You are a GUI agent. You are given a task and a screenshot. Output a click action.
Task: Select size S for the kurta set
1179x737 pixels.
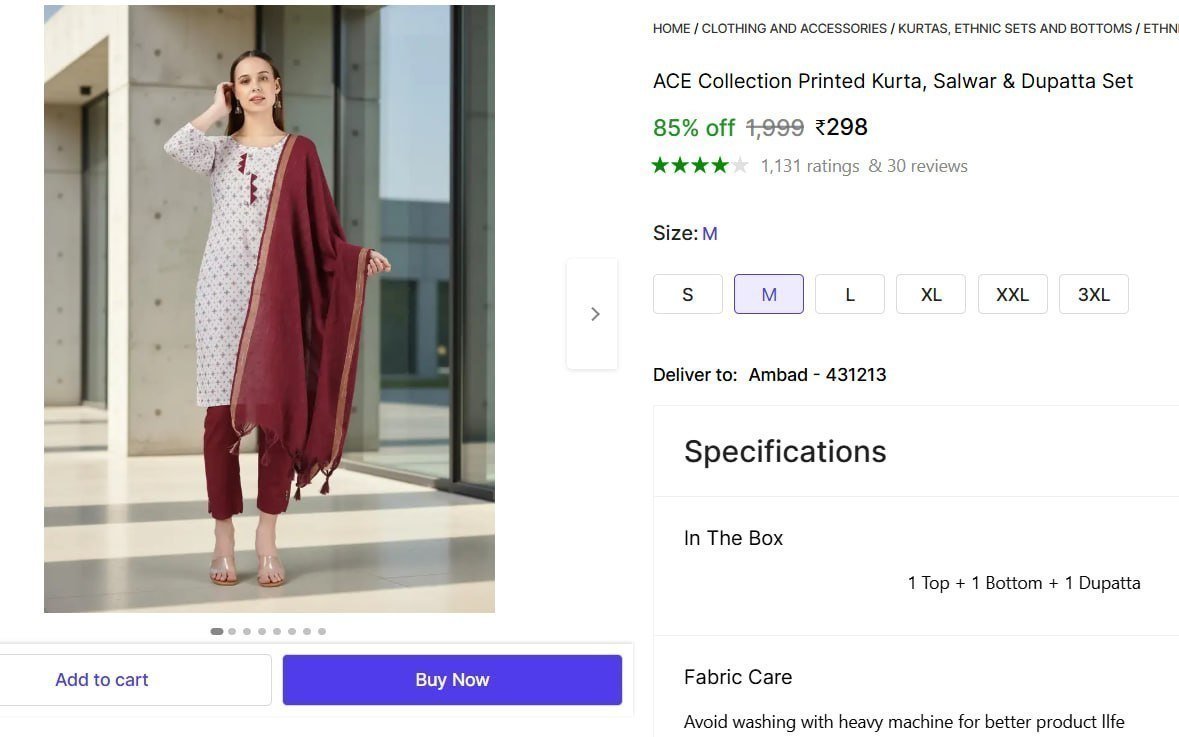[x=687, y=294]
